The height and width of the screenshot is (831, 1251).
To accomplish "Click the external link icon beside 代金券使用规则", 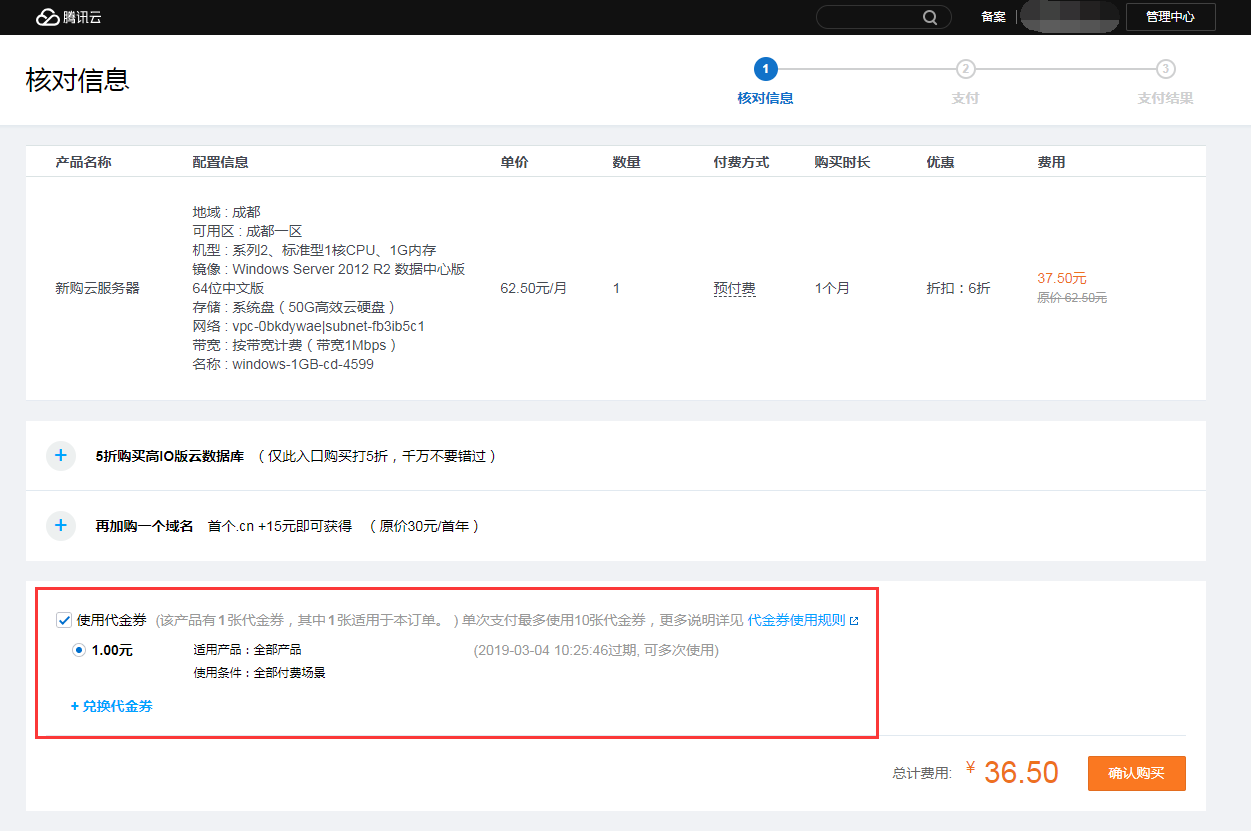I will click(854, 621).
